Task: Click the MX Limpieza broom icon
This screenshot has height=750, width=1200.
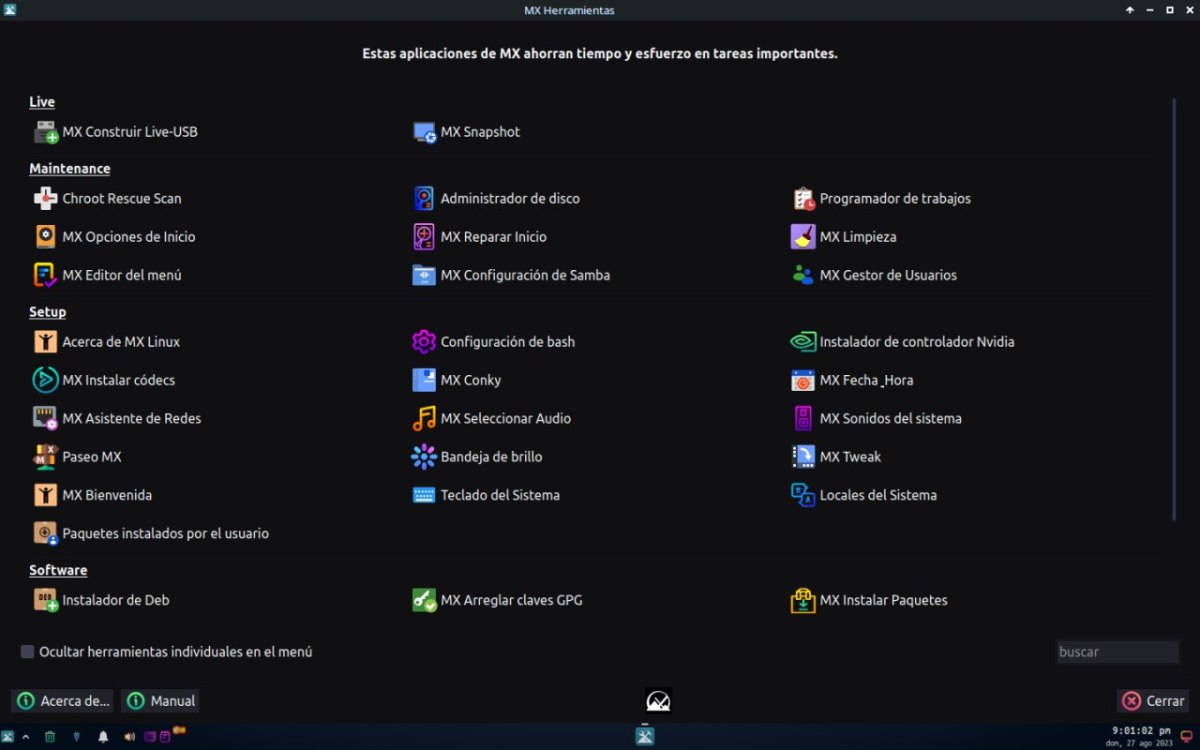Action: 803,237
